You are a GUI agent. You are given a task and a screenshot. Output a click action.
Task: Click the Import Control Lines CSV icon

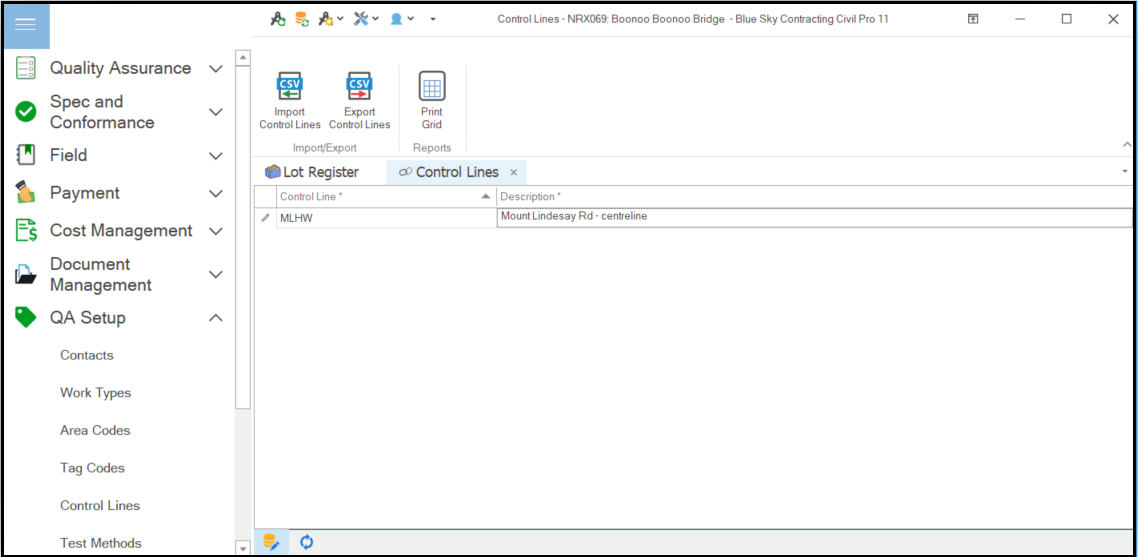click(x=290, y=87)
